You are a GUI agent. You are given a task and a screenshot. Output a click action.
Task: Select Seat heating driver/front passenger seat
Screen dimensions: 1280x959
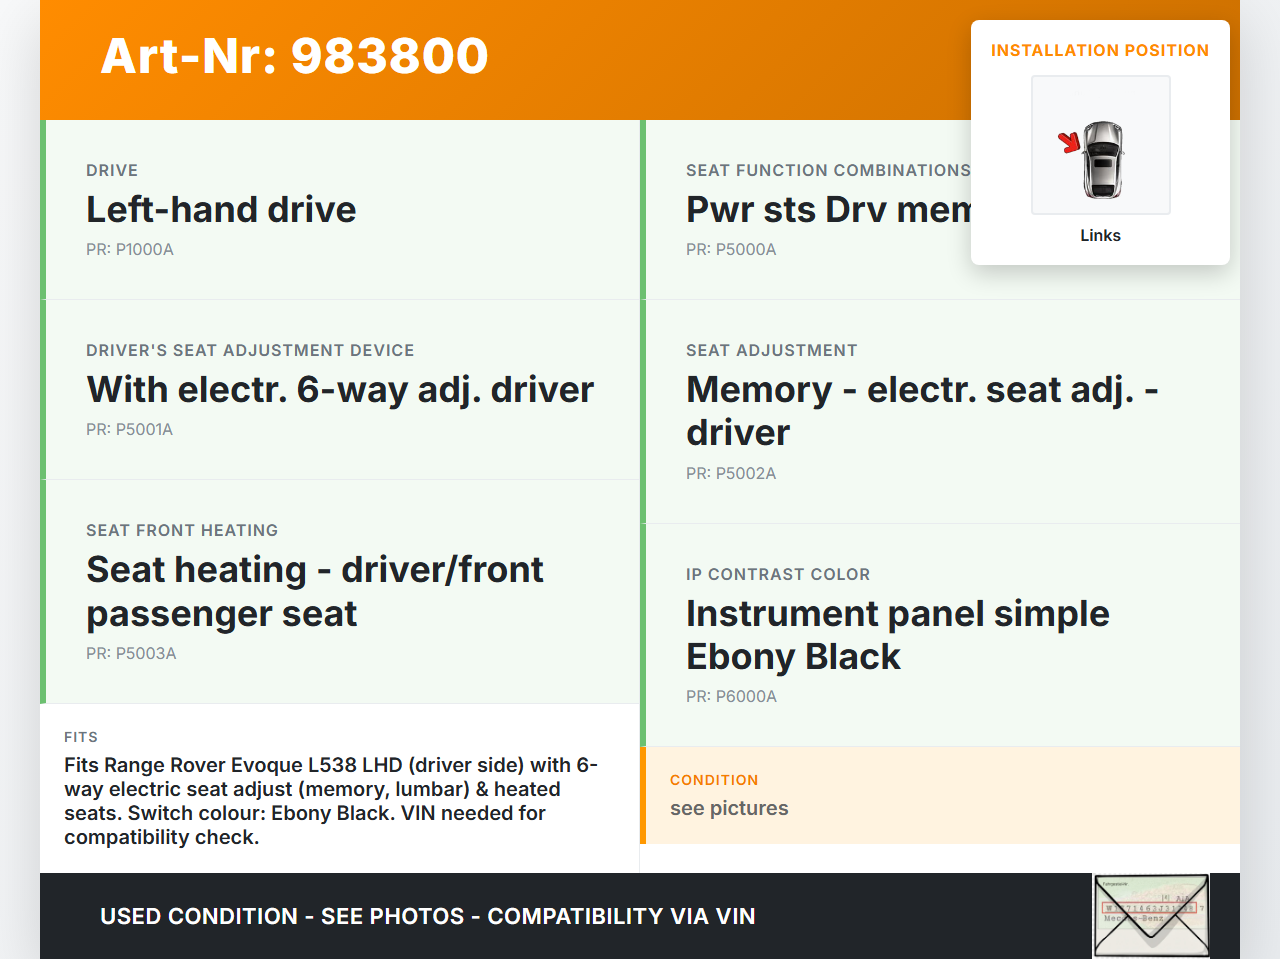click(314, 591)
